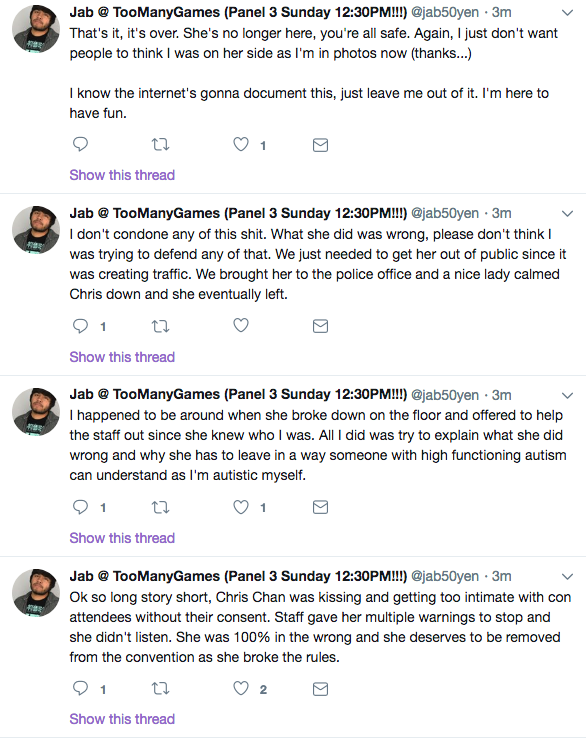Send the "That's it, it's over" tweet via message
586x739 pixels.
click(321, 145)
